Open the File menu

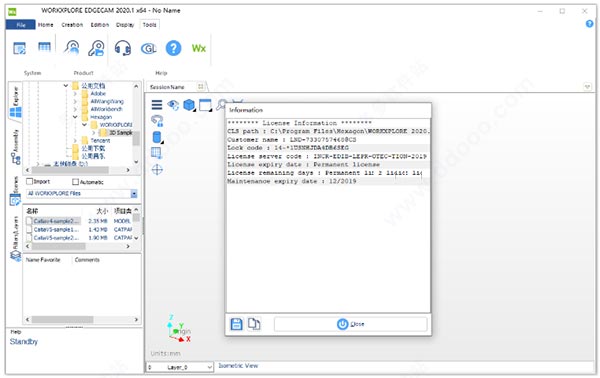point(21,25)
